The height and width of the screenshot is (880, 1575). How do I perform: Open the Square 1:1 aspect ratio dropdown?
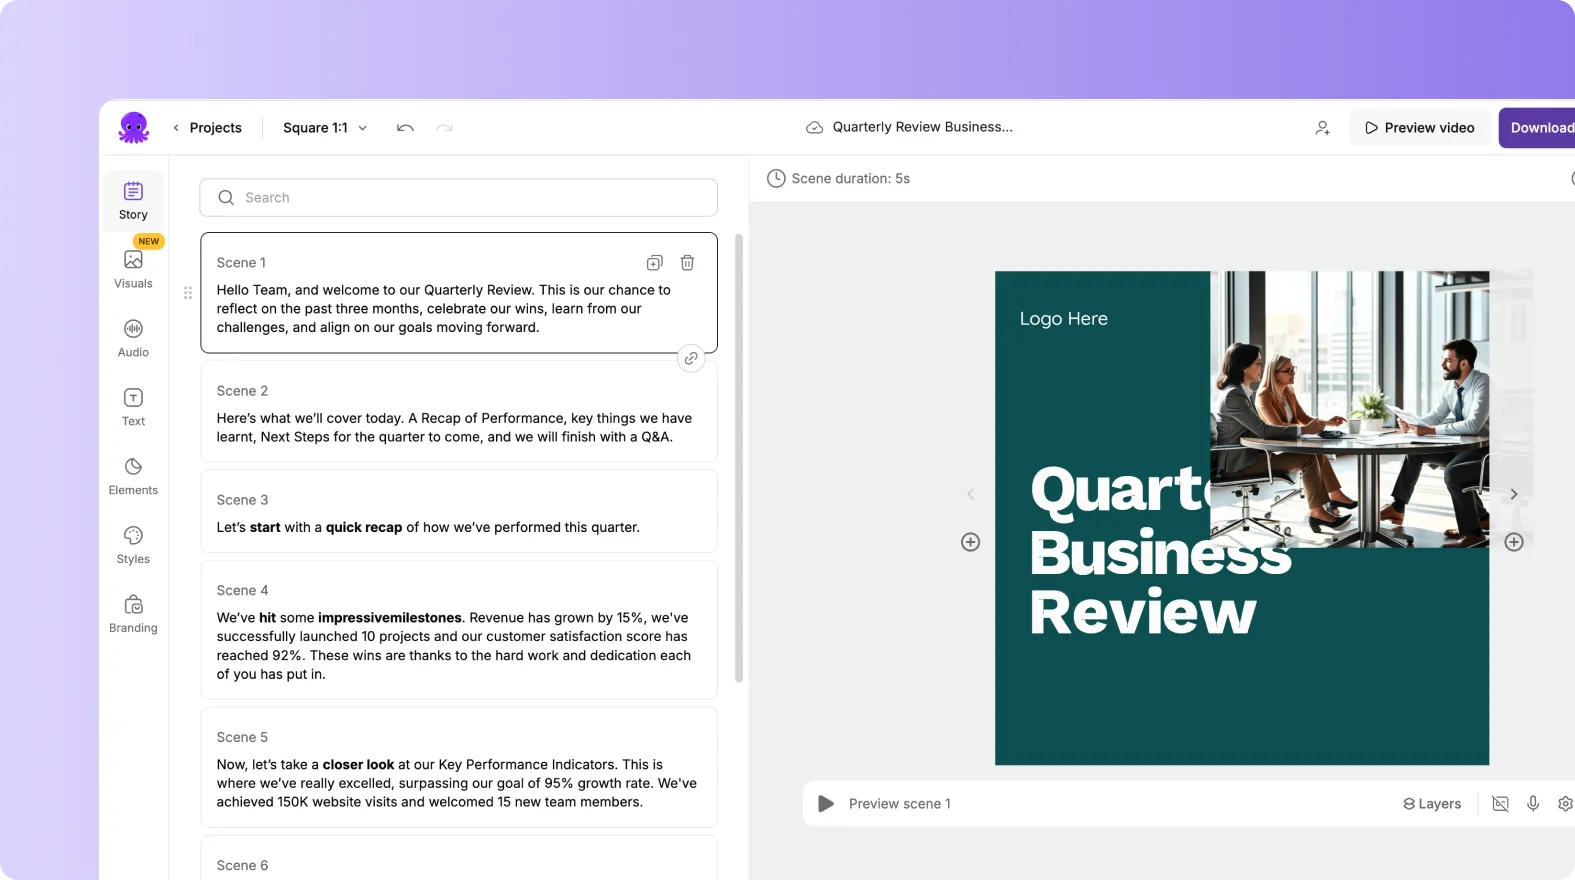click(325, 128)
